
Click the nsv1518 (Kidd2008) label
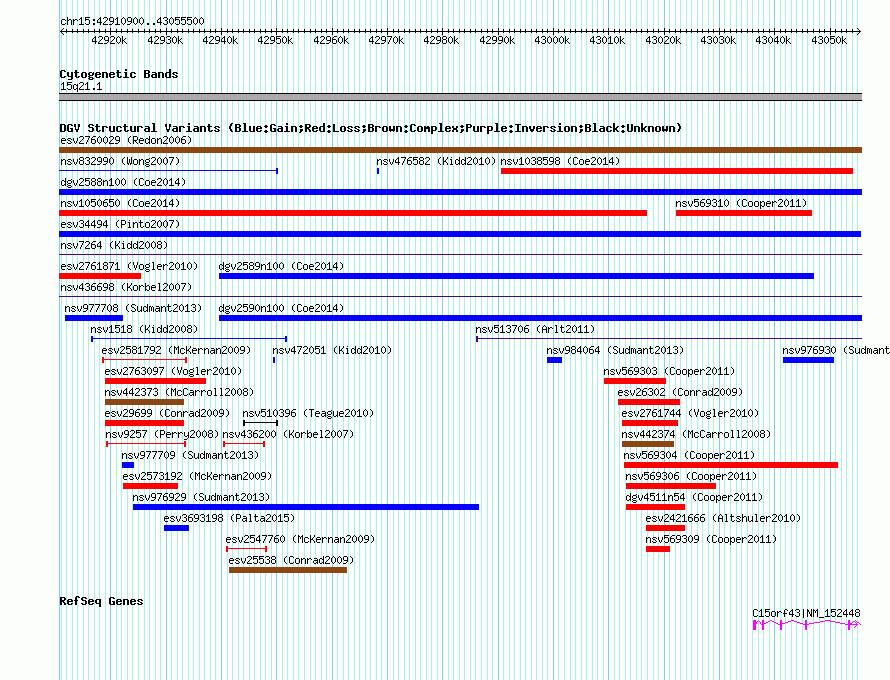[144, 329]
